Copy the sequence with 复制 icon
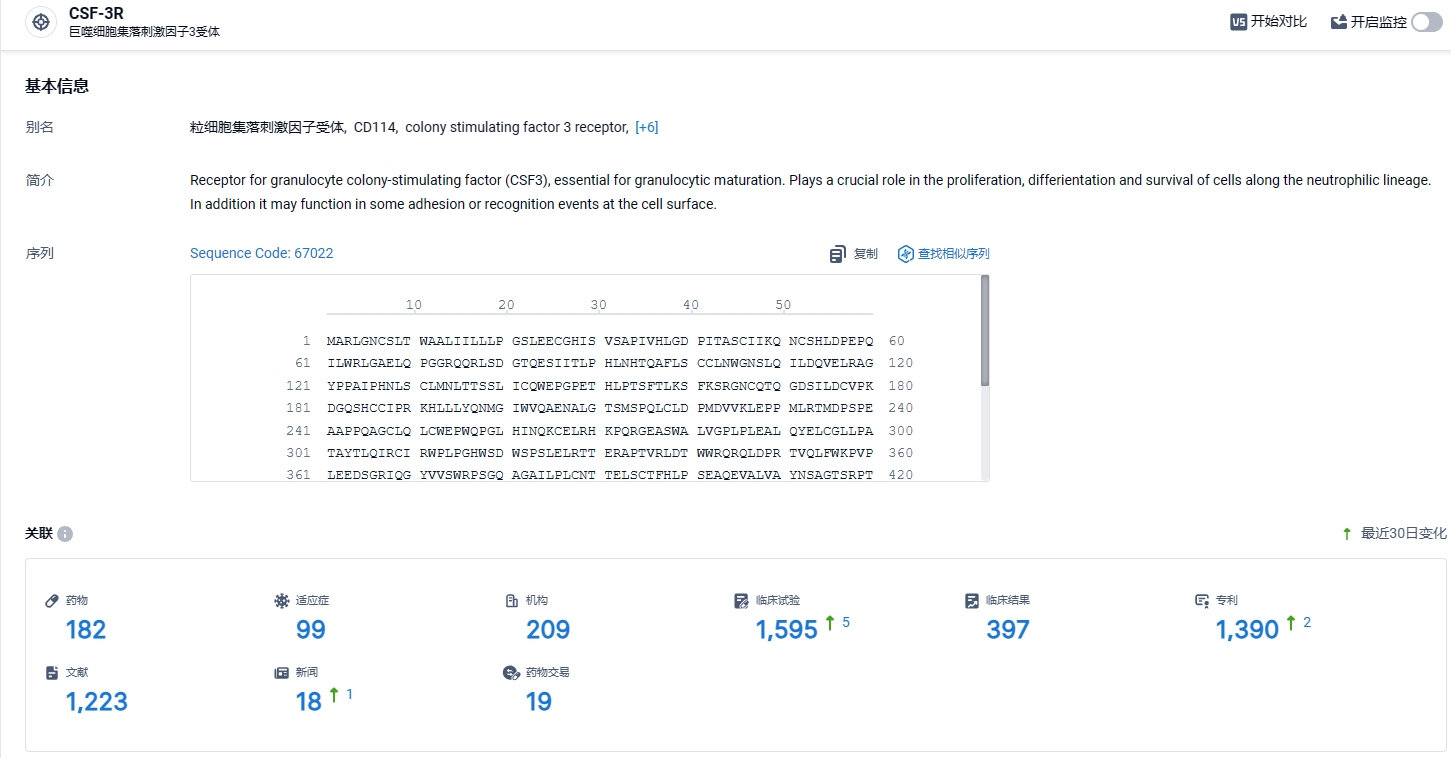1451x758 pixels. pyautogui.click(x=838, y=254)
